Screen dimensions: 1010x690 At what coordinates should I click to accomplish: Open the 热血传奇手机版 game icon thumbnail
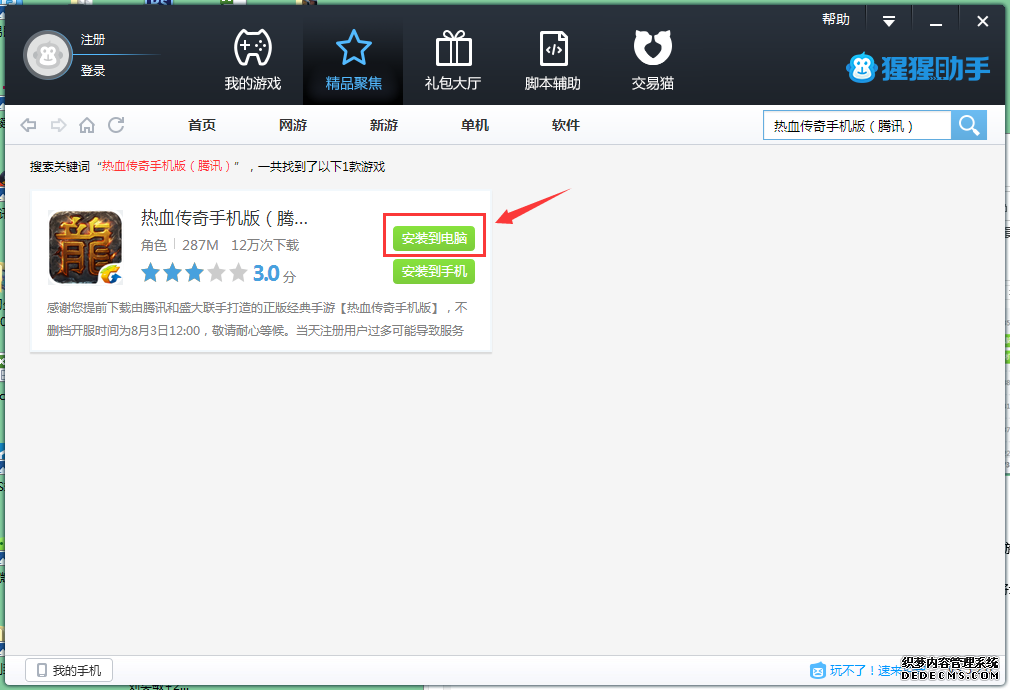coord(86,247)
